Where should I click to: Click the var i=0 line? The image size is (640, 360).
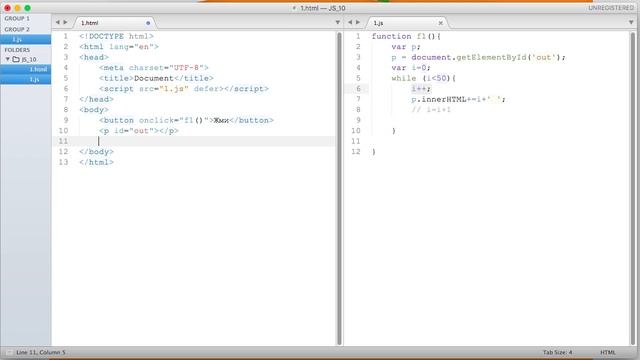pyautogui.click(x=411, y=68)
